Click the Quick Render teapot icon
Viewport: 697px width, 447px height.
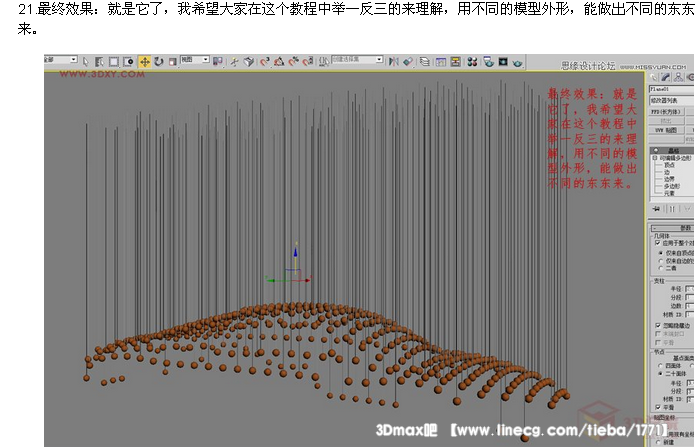click(x=517, y=62)
